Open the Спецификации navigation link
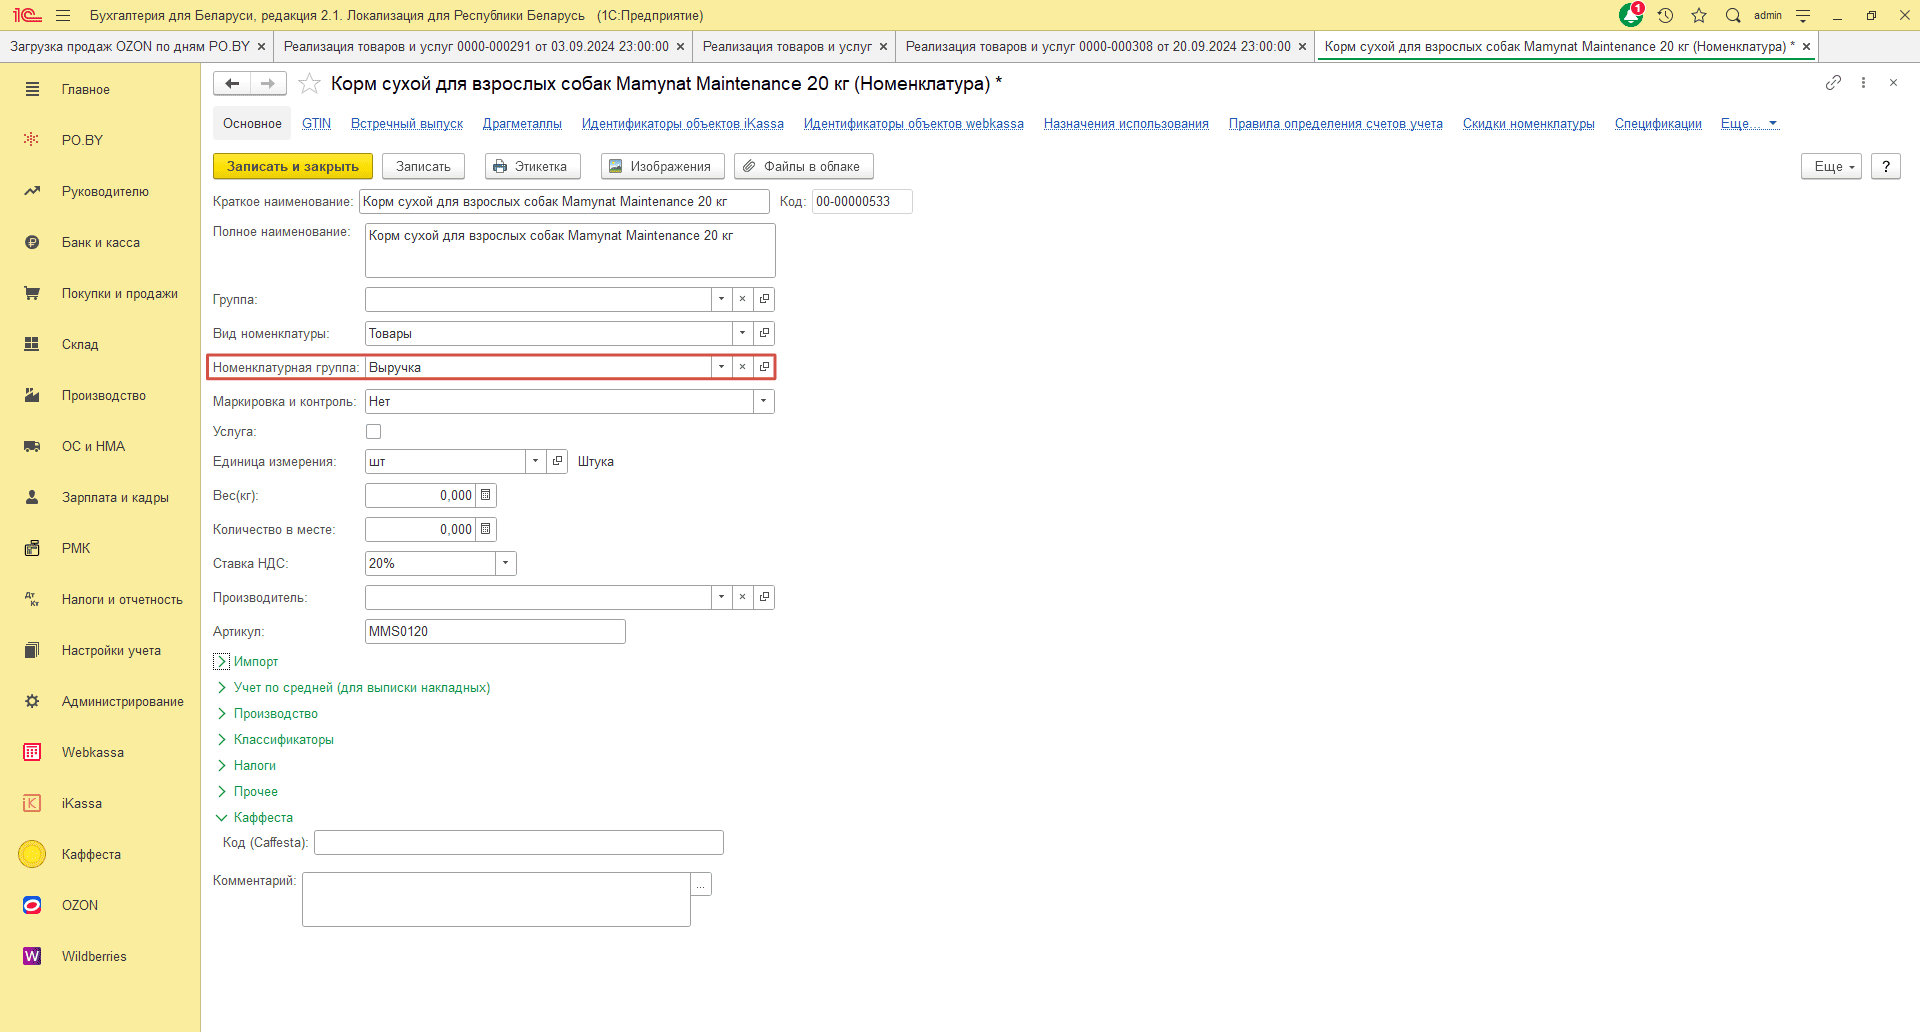 (x=1658, y=124)
